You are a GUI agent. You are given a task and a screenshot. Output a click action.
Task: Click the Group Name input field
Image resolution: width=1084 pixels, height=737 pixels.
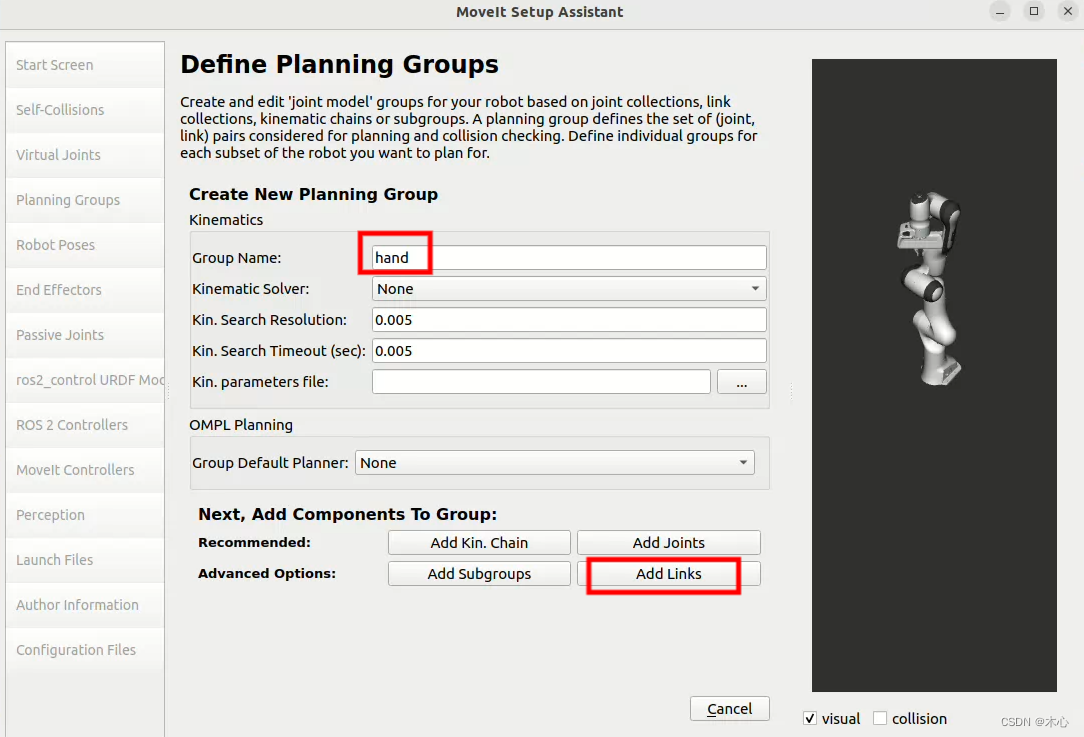pos(569,257)
